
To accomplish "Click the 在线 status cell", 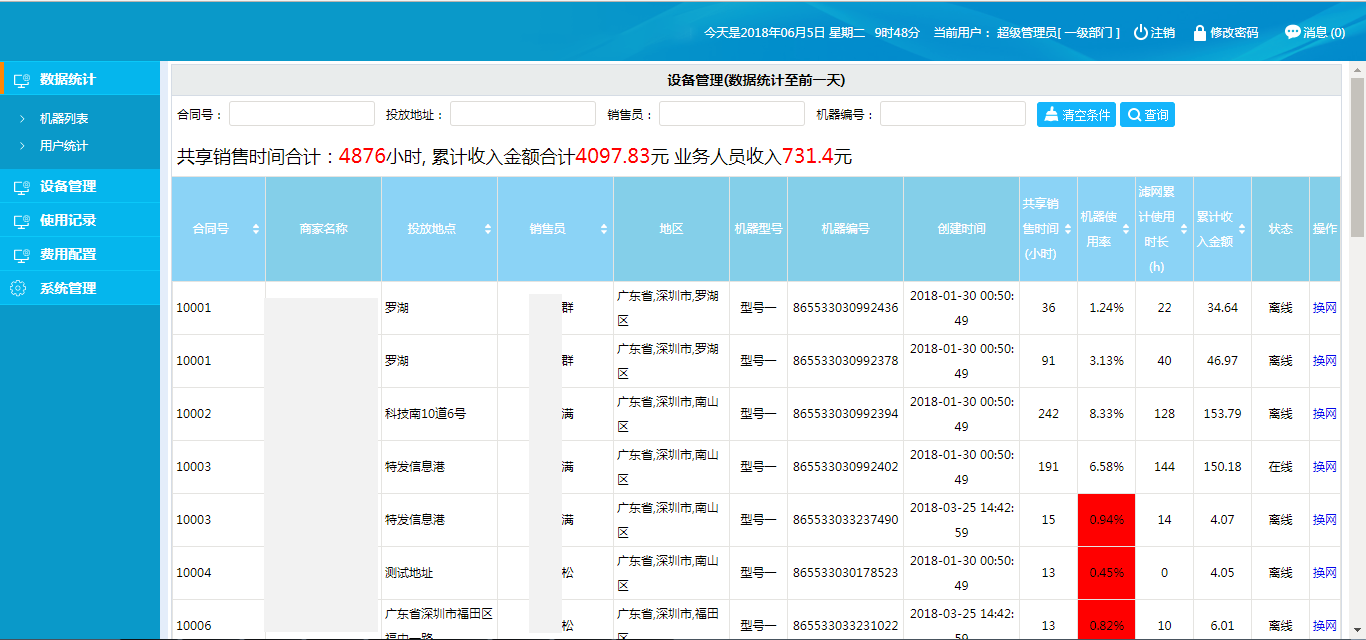I will coord(1280,467).
